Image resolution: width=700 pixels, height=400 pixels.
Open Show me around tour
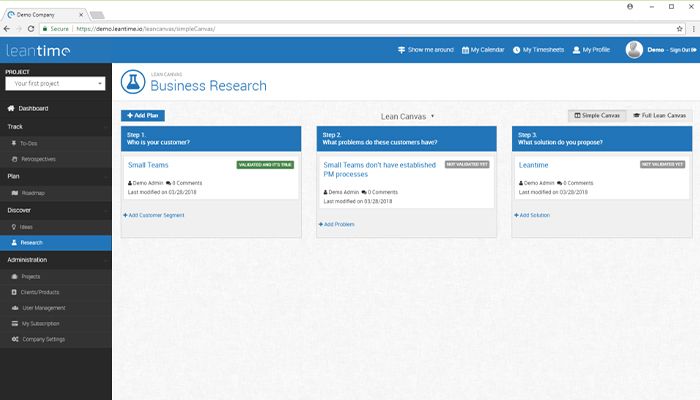[x=425, y=50]
